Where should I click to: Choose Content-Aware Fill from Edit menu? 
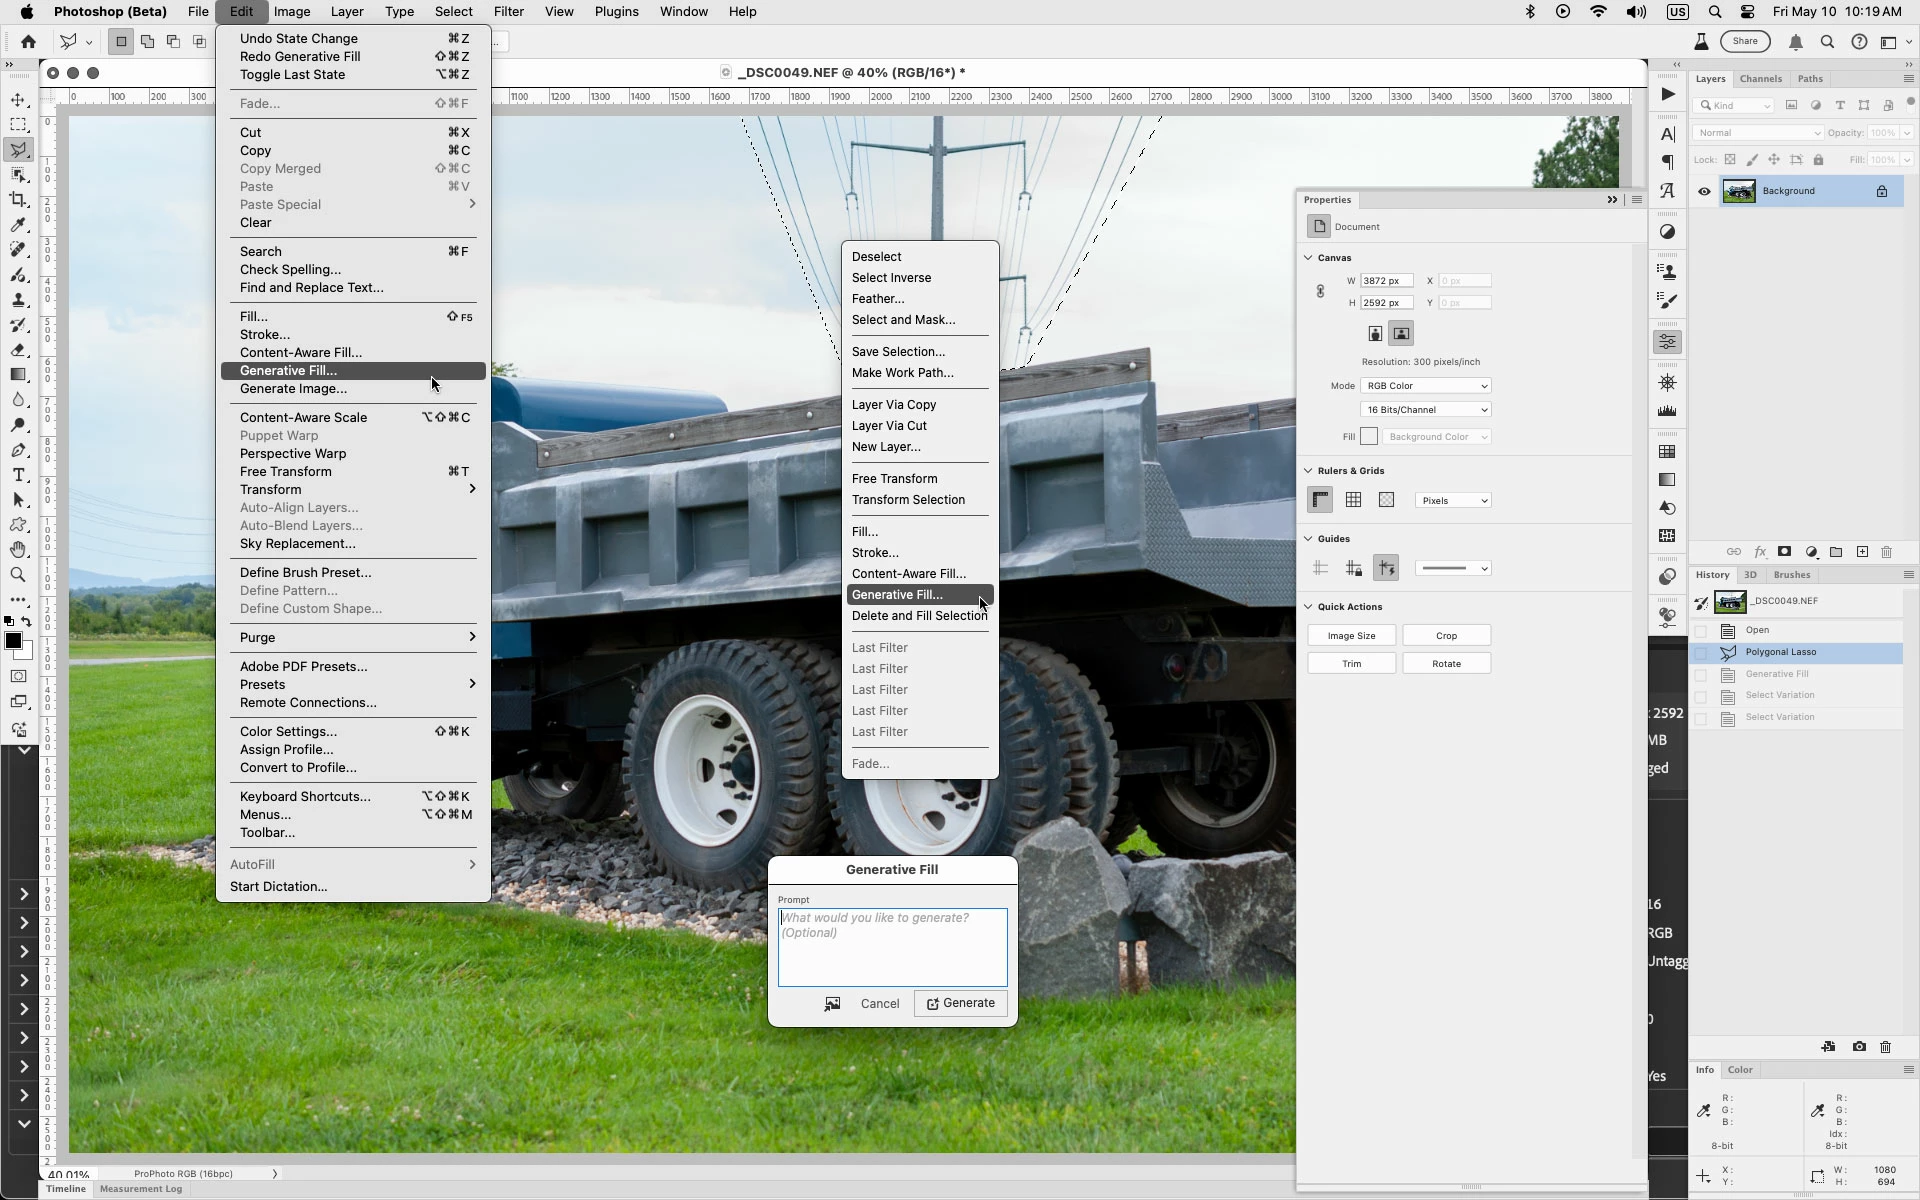pyautogui.click(x=300, y=353)
